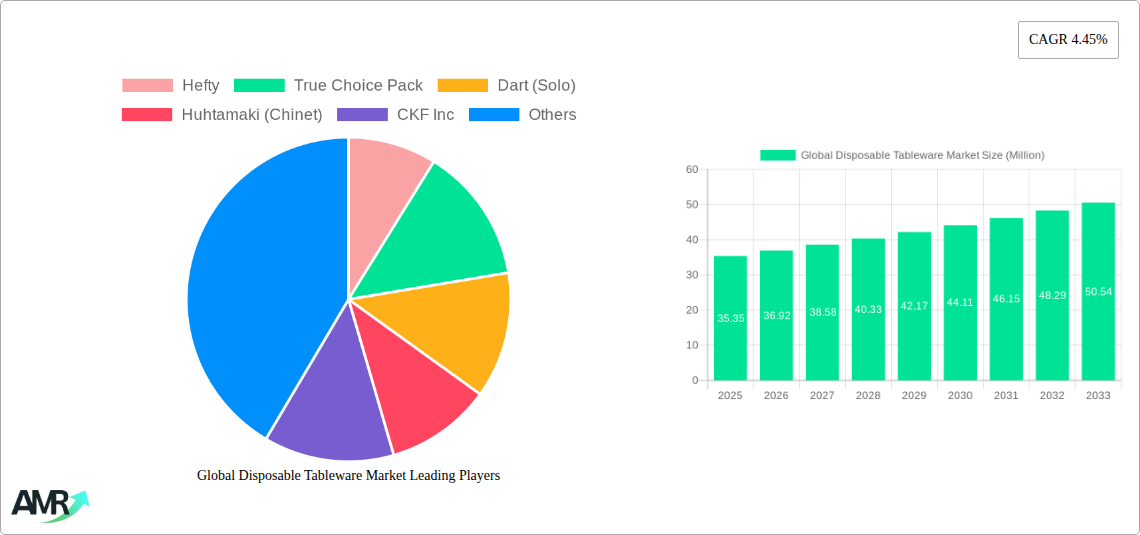Click the Global Disposable Tableware Market Leading Players title
Viewport: 1140px width, 535px height.
(x=348, y=475)
